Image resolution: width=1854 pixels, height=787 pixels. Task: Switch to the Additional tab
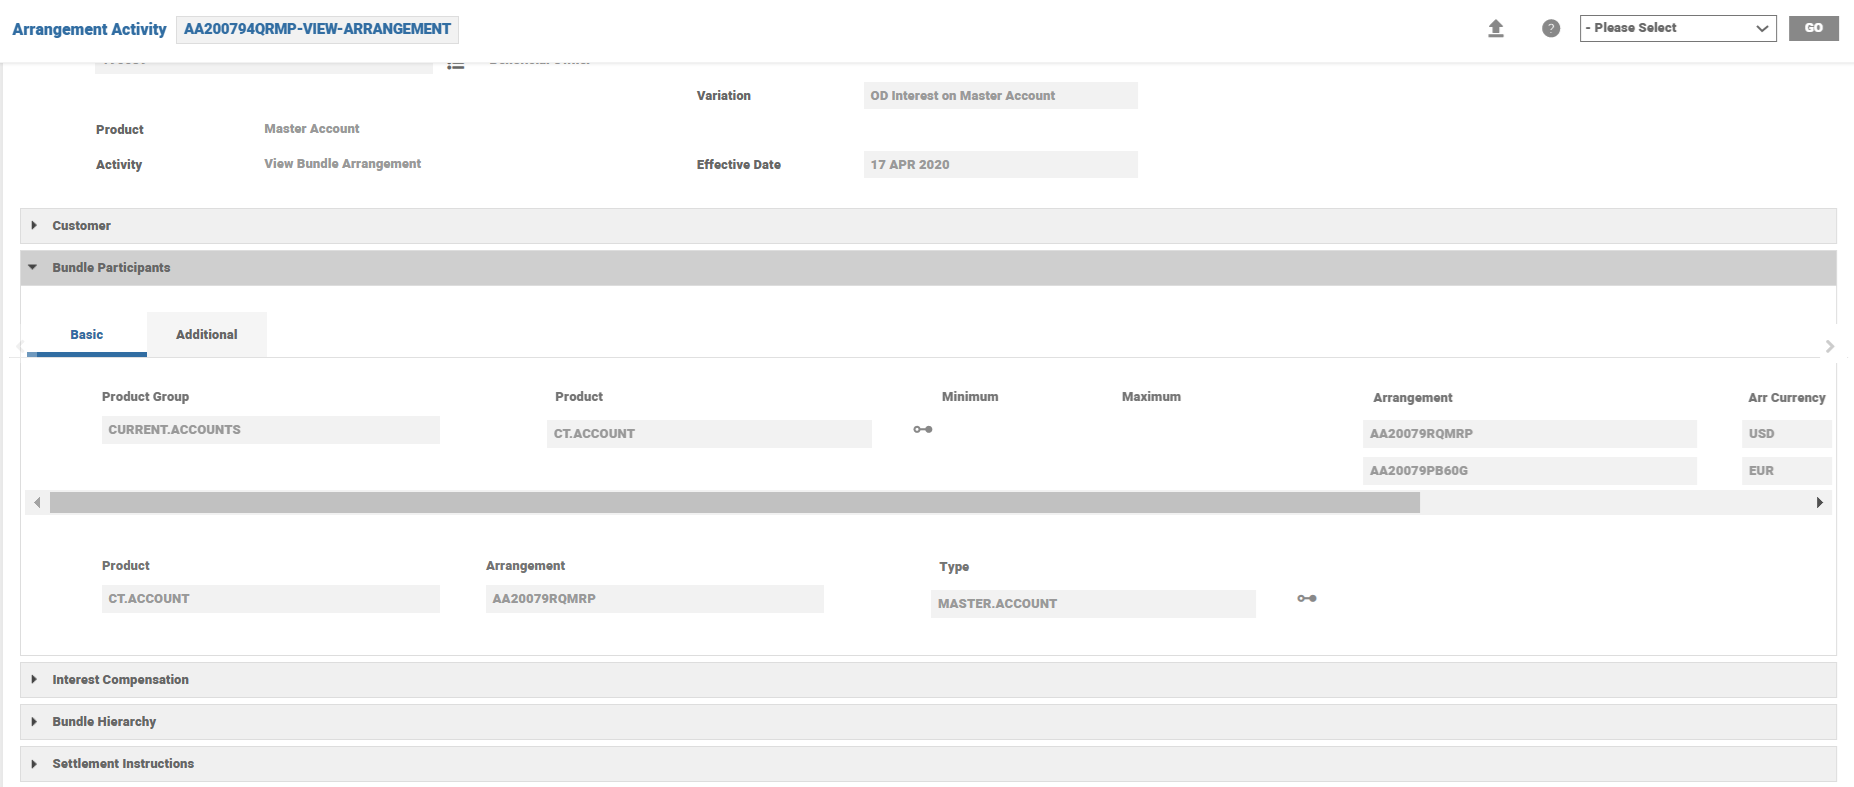pos(206,335)
